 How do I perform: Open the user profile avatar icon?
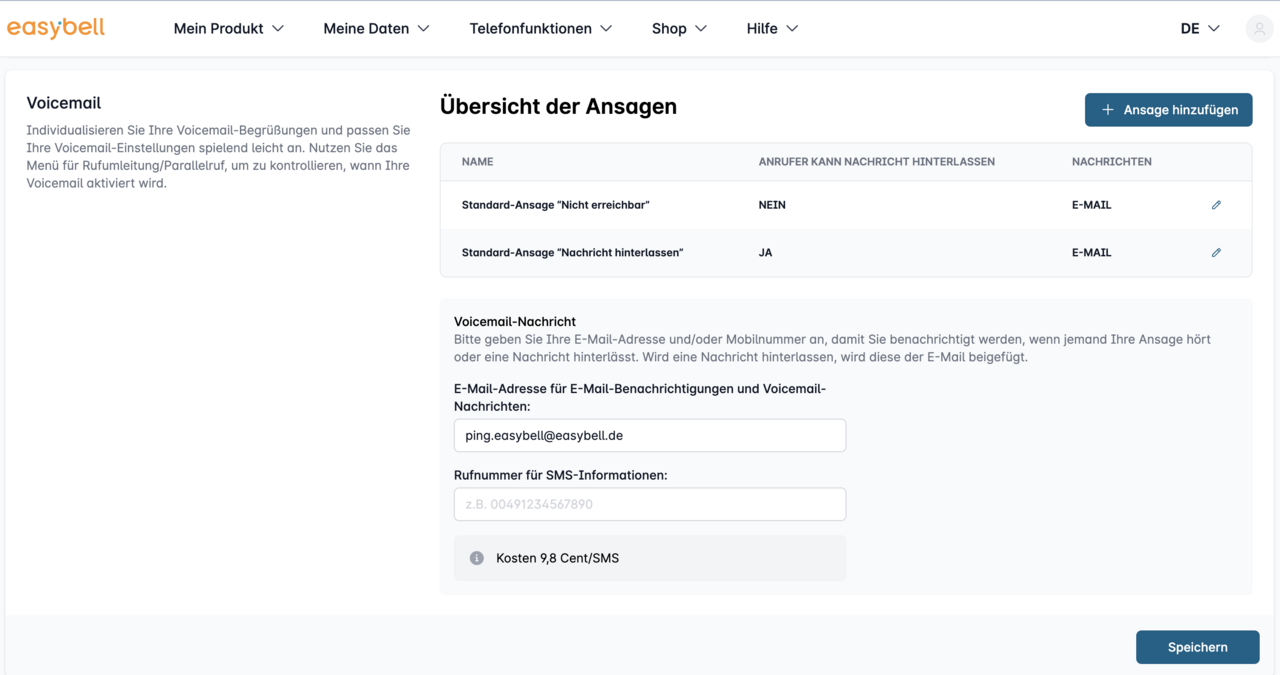(1258, 29)
